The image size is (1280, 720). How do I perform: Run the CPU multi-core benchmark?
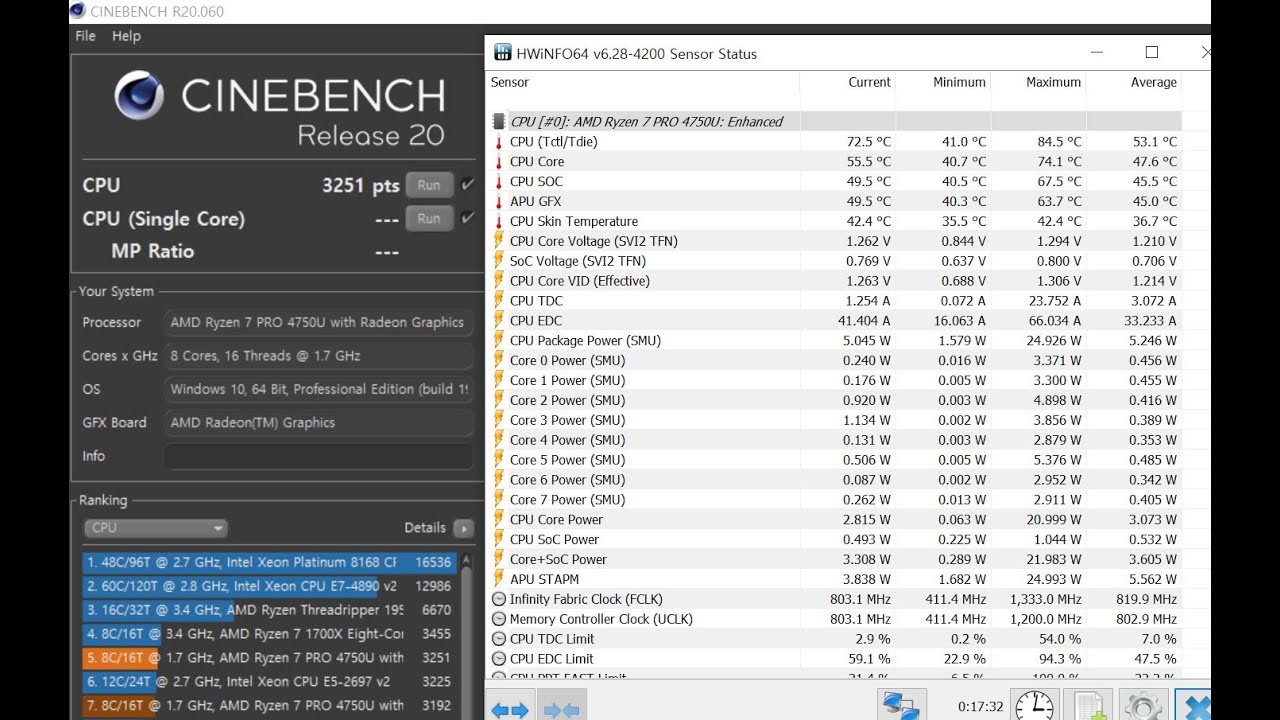point(429,185)
